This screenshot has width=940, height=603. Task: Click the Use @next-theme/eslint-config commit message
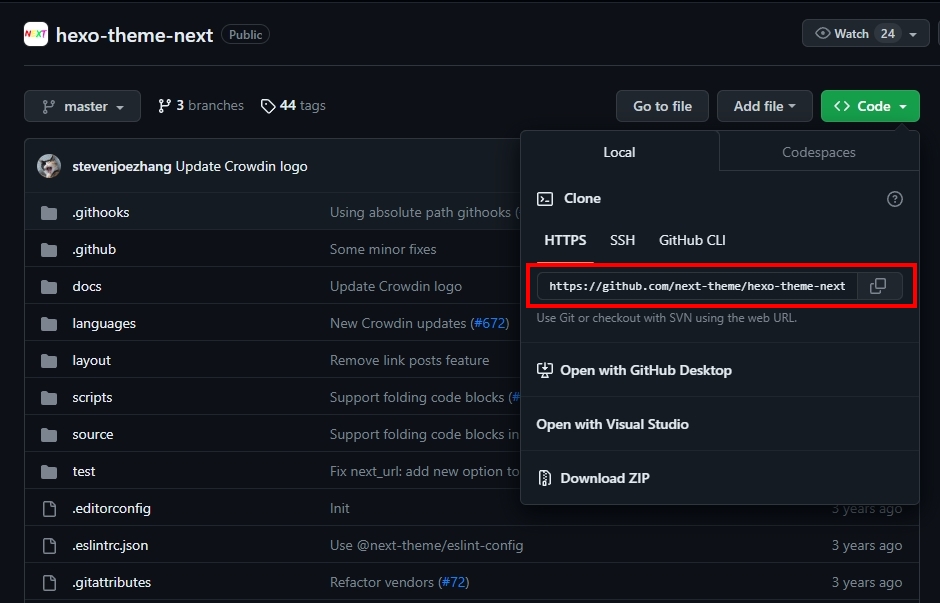426,545
